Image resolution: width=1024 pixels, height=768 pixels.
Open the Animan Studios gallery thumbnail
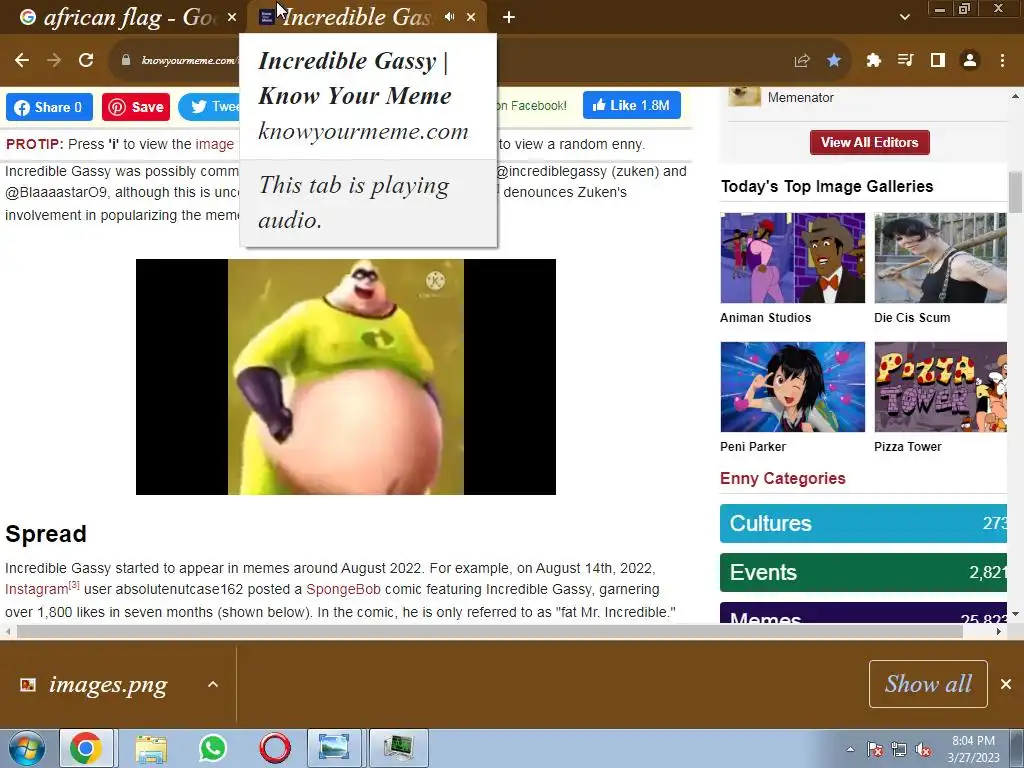pyautogui.click(x=792, y=257)
